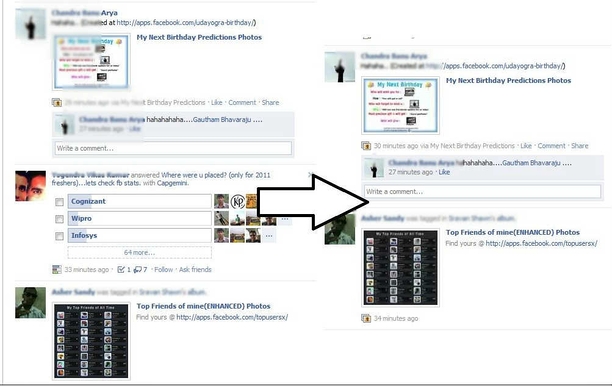Click the KP logo voter avatar beside Cognizant
Image resolution: width=612 pixels, height=386 pixels.
(237, 201)
